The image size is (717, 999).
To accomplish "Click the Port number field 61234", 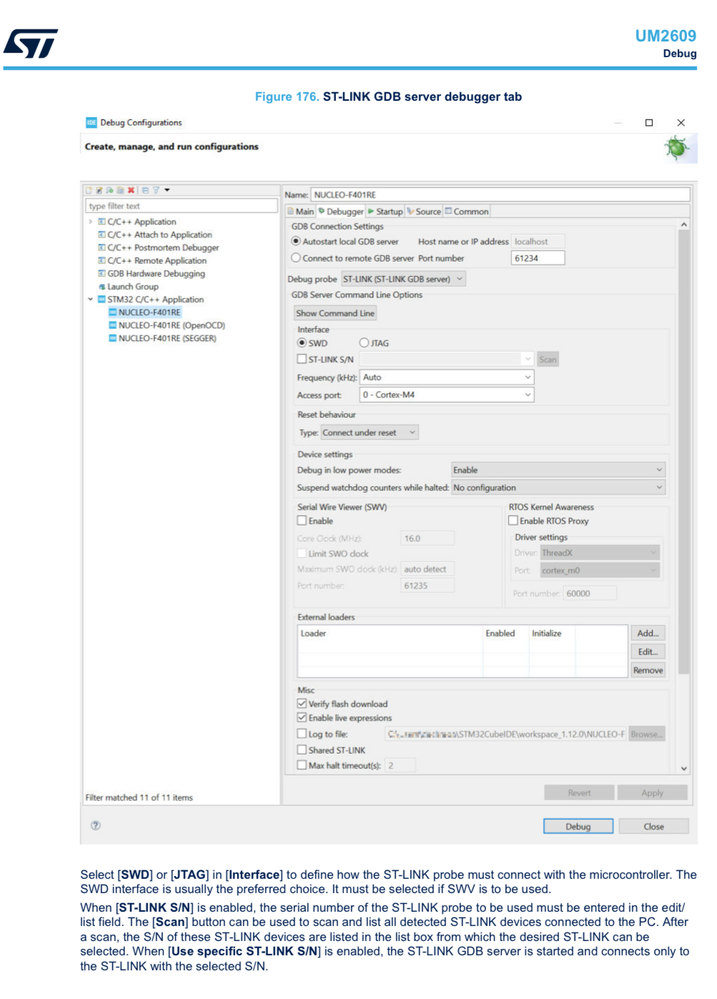I will (x=538, y=258).
